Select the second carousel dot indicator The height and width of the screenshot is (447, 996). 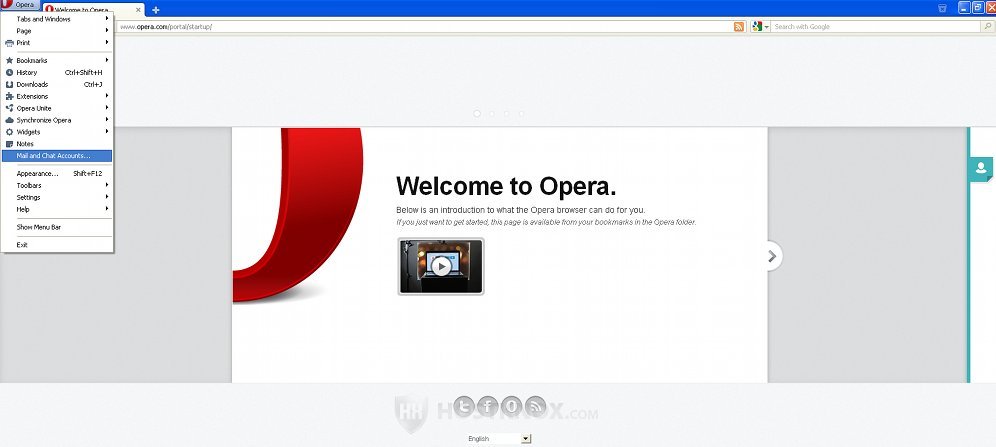pos(492,114)
